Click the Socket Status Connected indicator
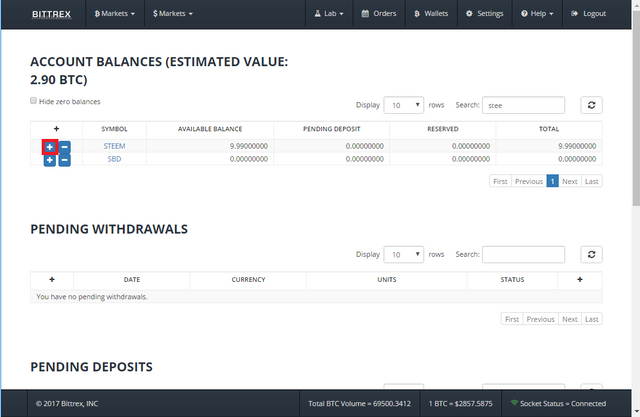Screen dimensions: 640x417 [x=558, y=404]
